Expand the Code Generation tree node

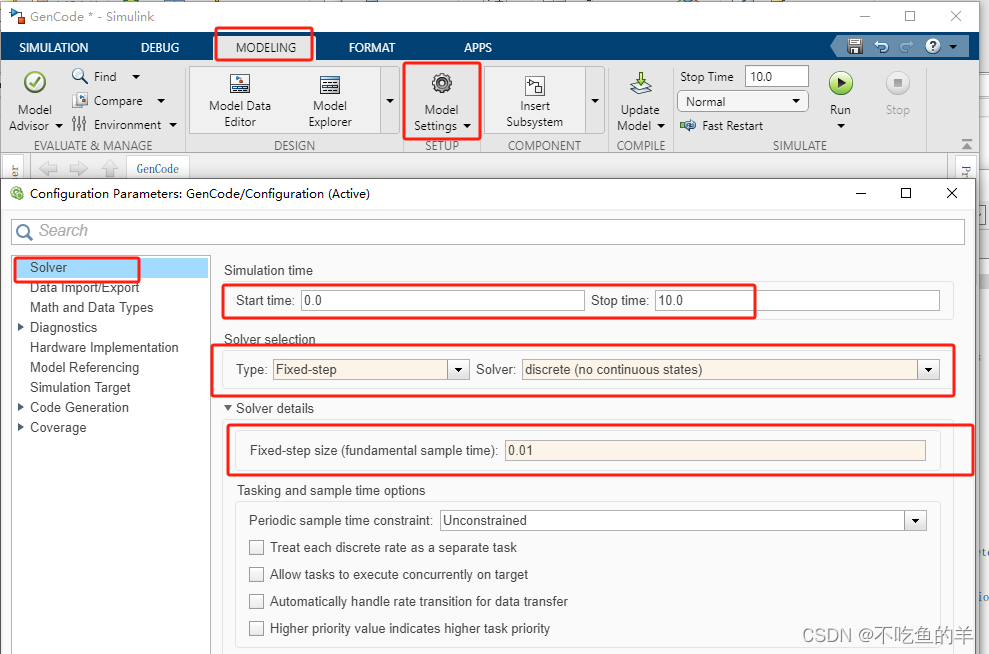click(21, 407)
